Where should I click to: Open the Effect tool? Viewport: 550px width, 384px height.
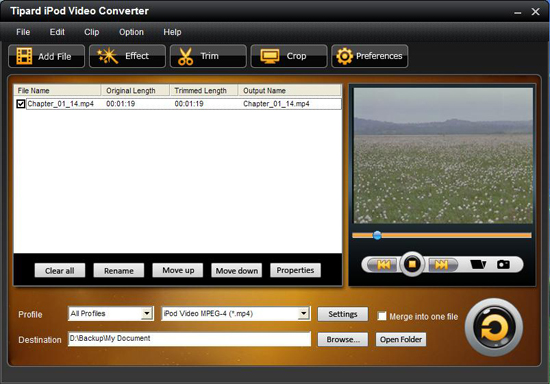(x=127, y=56)
